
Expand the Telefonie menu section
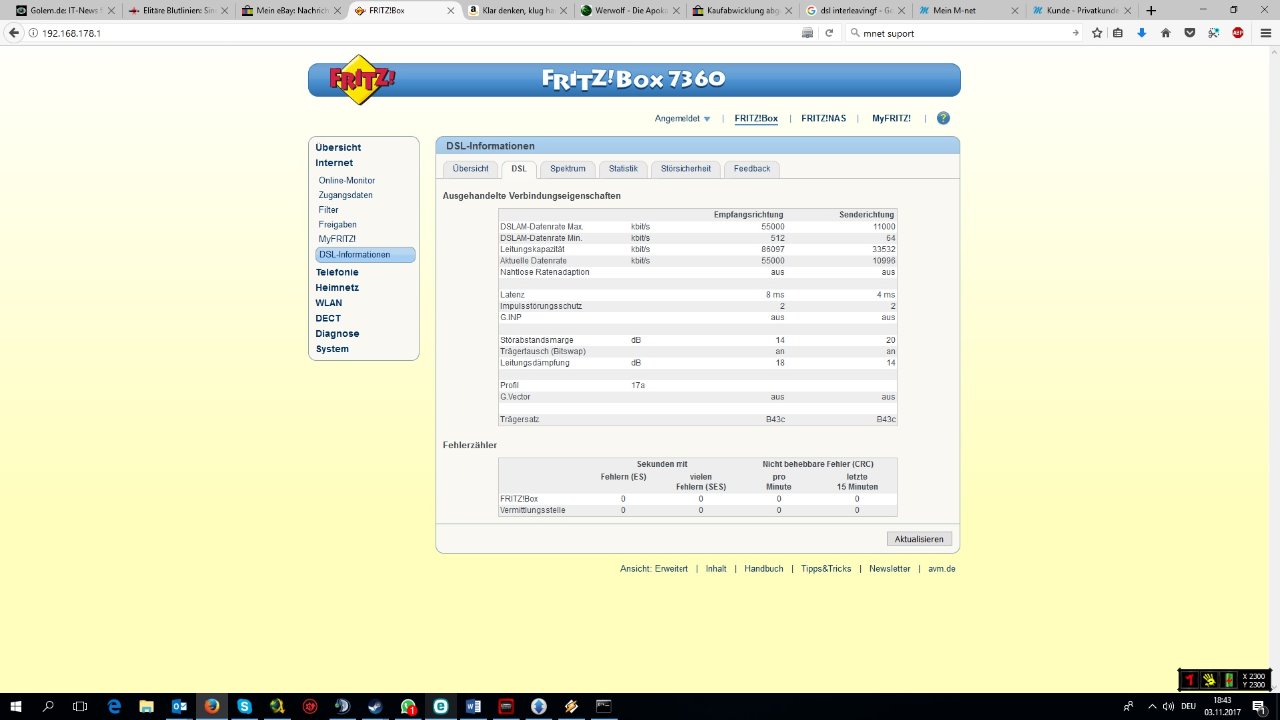(x=337, y=272)
